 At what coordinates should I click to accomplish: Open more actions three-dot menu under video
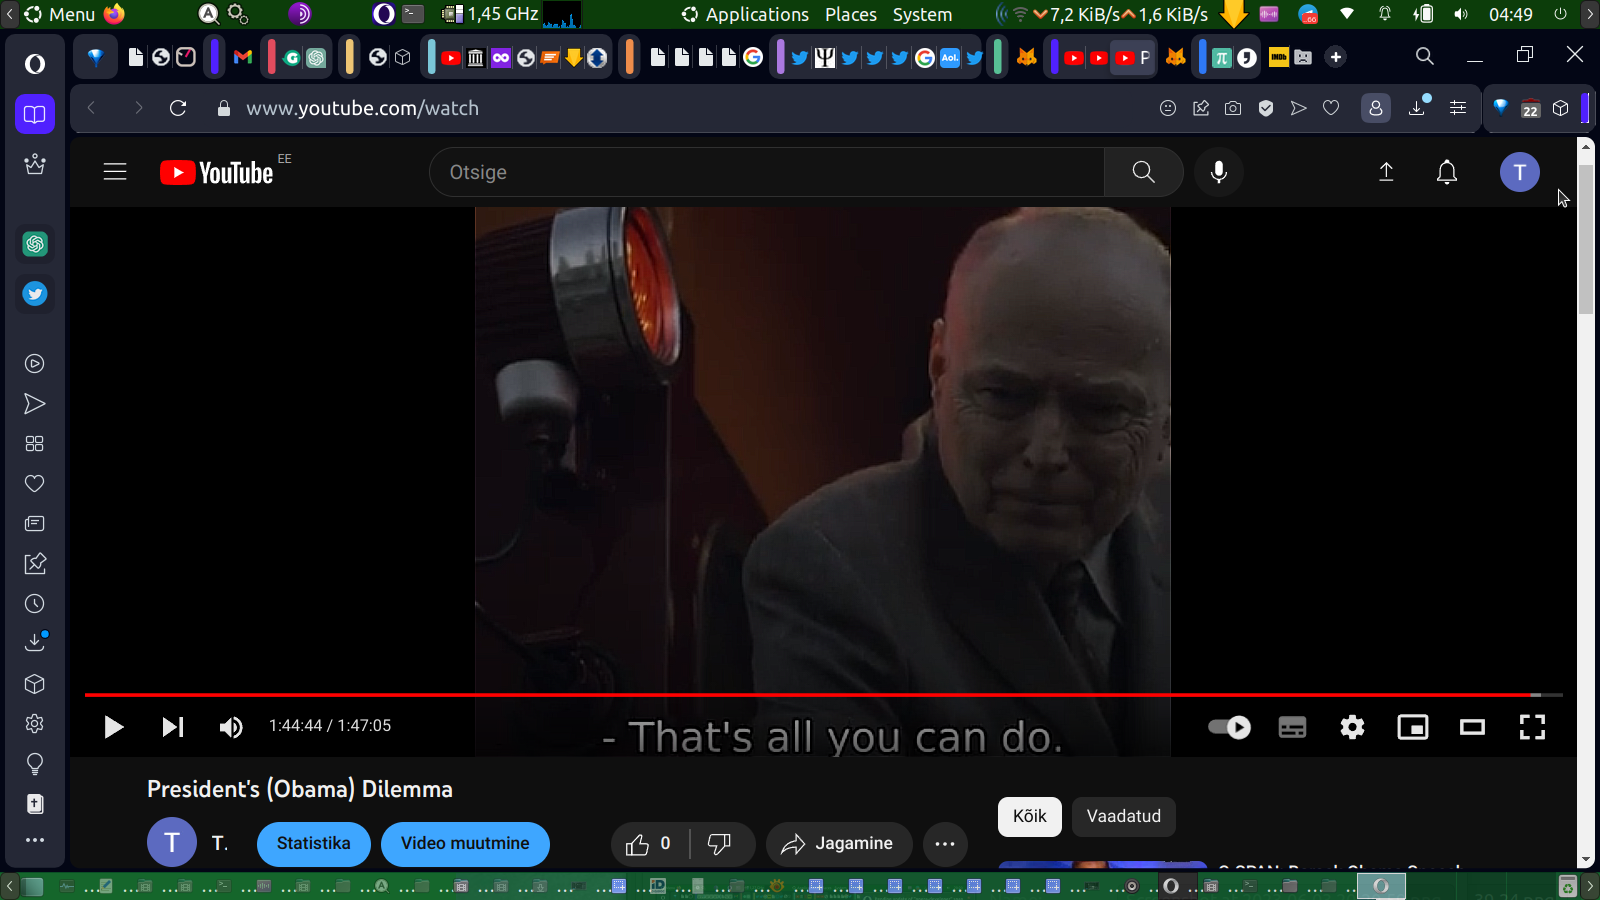(x=945, y=844)
